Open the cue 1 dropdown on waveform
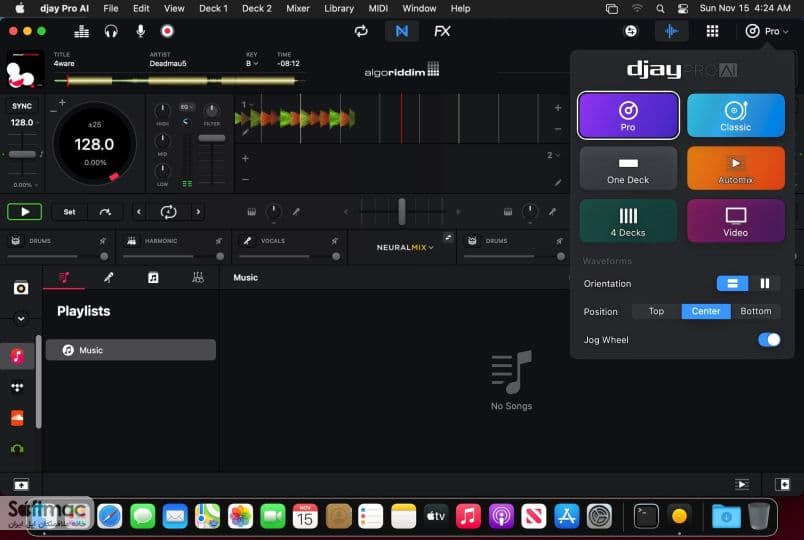 [x=247, y=105]
